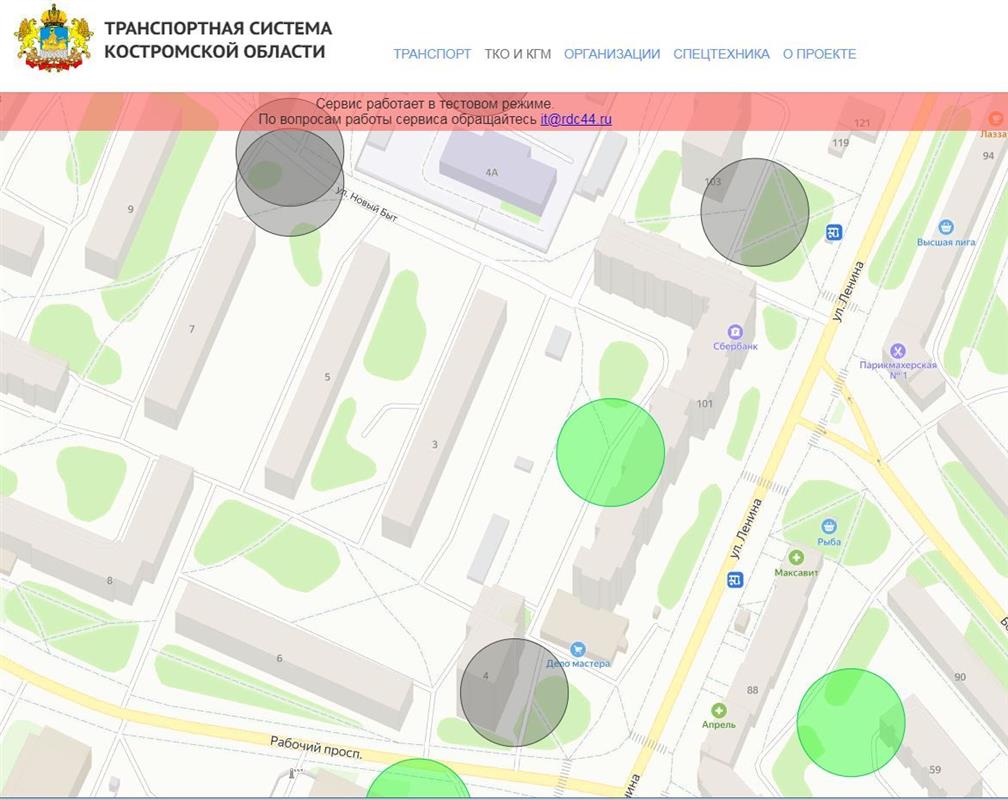Image resolution: width=1008 pixels, height=800 pixels.
Task: Open the СПЕЦТЕХНИКА menu item
Action: [x=721, y=54]
